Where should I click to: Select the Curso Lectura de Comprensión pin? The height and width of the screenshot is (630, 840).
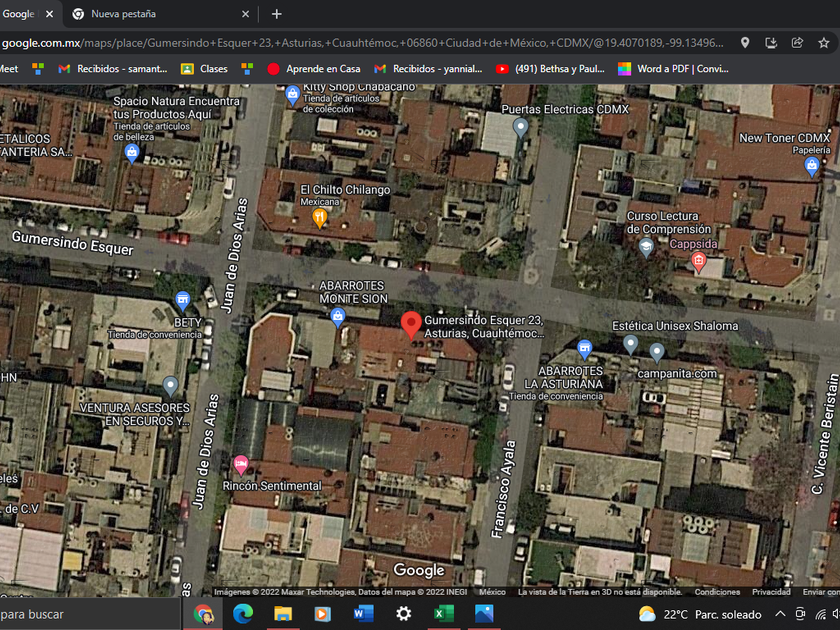646,247
